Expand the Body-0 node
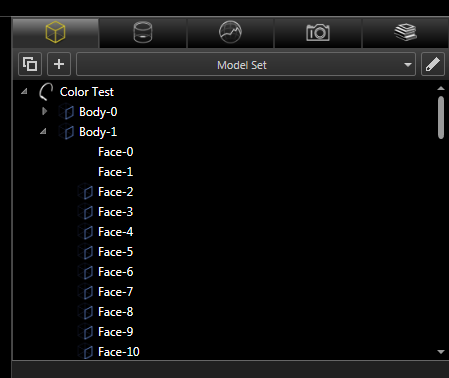Screen dimensions: 449x378 click(44, 111)
